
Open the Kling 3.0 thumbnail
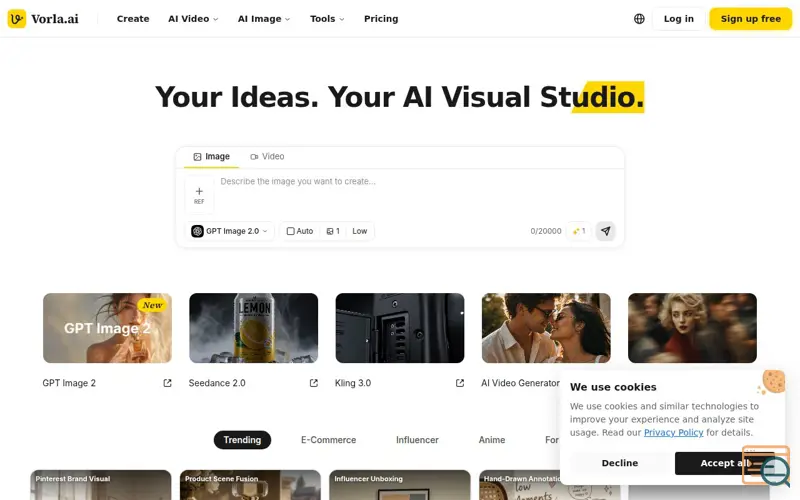(x=400, y=328)
